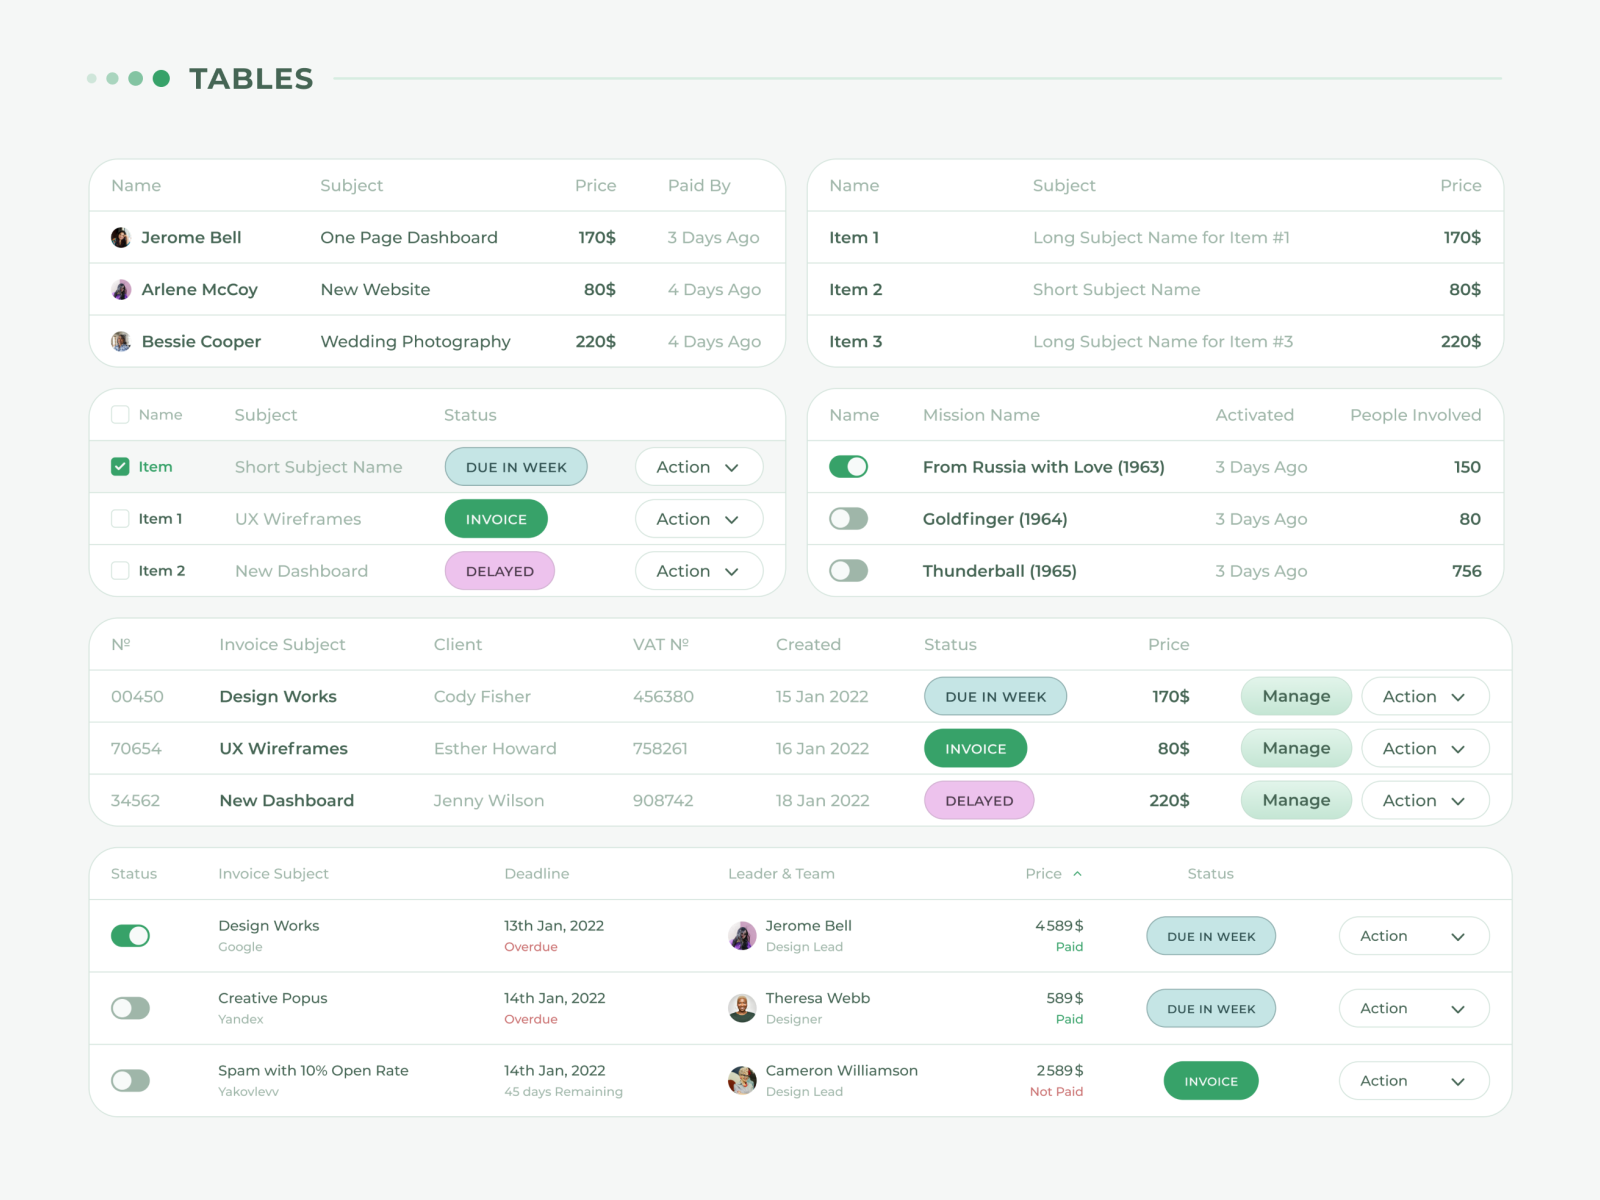Click the INVOICE badge on Cameron Williamson's row
This screenshot has width=1600, height=1200.
point(1210,1080)
